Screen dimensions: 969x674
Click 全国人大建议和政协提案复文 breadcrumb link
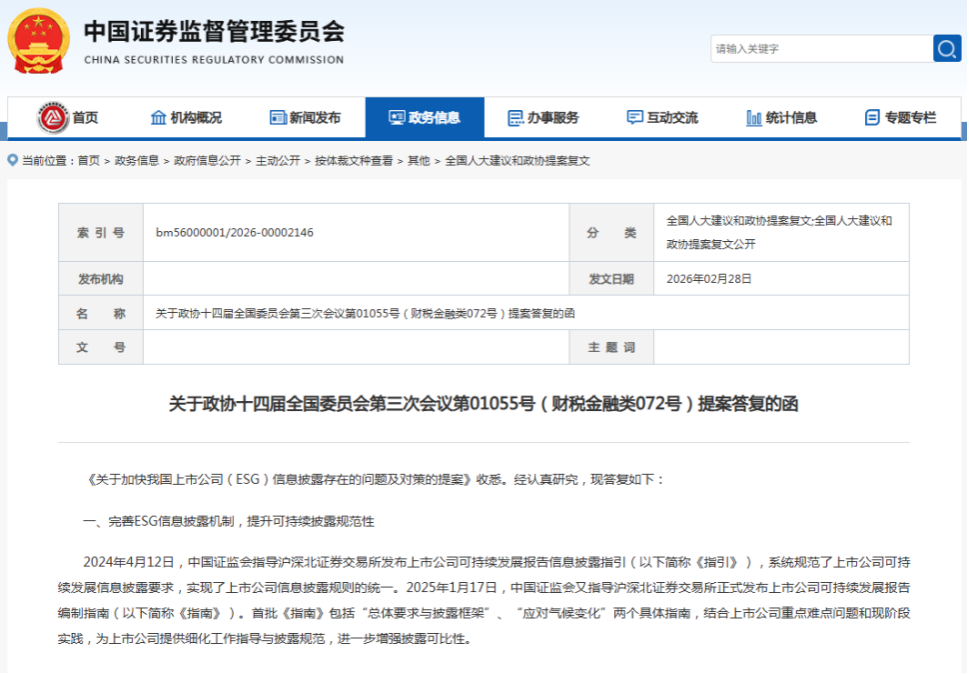click(x=517, y=161)
